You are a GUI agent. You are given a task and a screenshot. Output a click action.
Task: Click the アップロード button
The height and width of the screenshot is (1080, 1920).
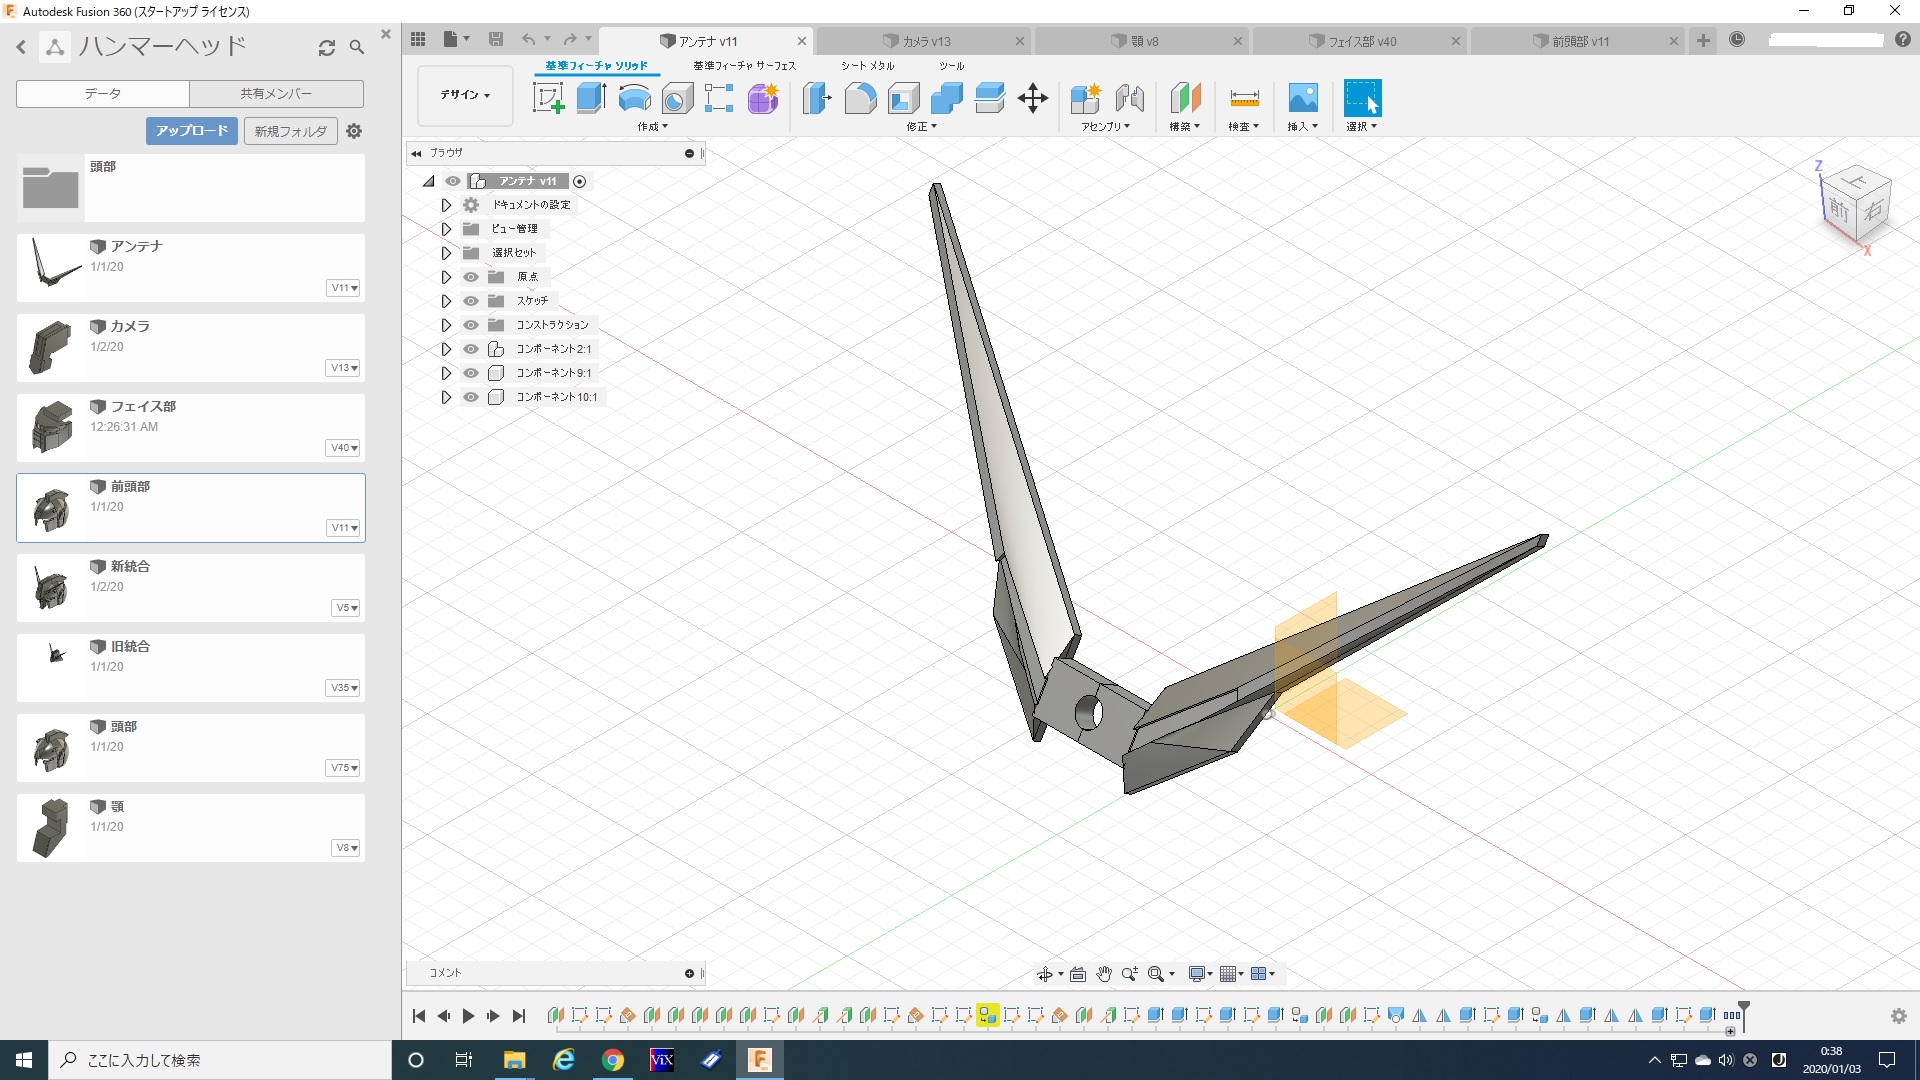point(192,131)
